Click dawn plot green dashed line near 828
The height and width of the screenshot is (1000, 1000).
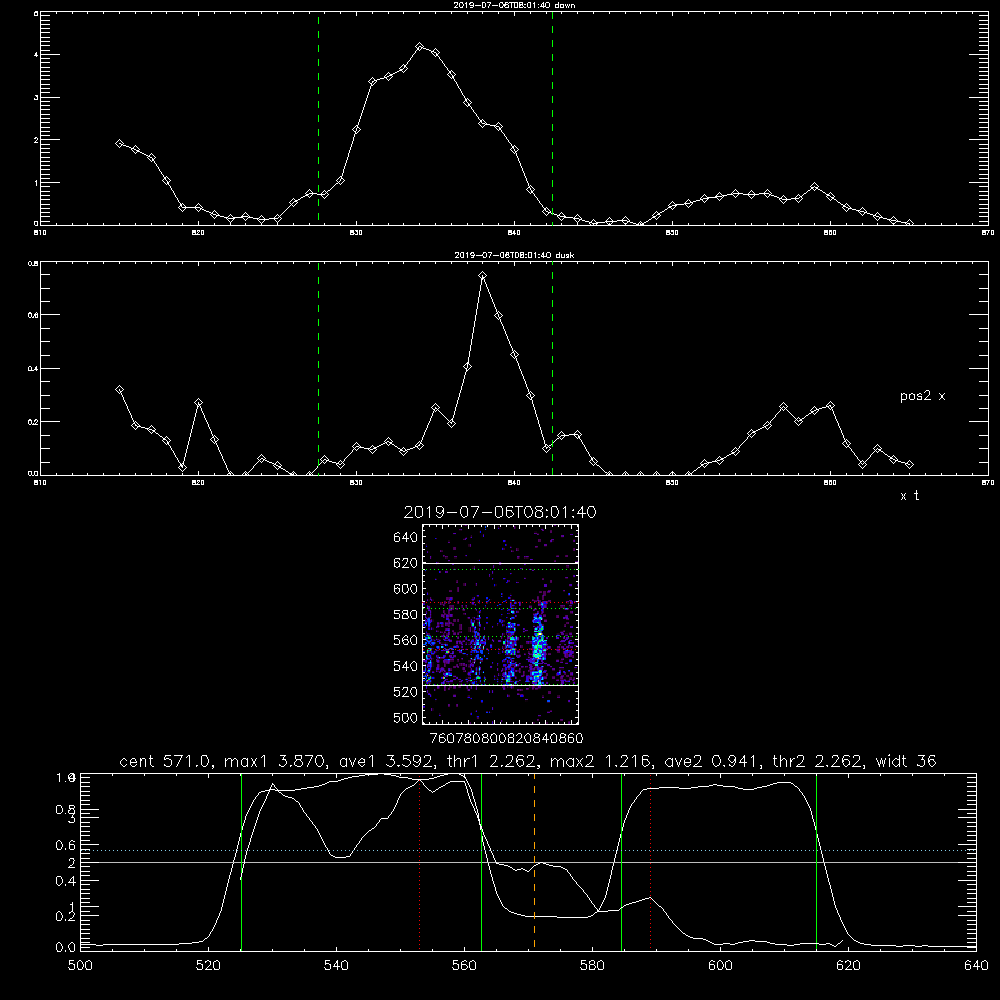click(318, 118)
